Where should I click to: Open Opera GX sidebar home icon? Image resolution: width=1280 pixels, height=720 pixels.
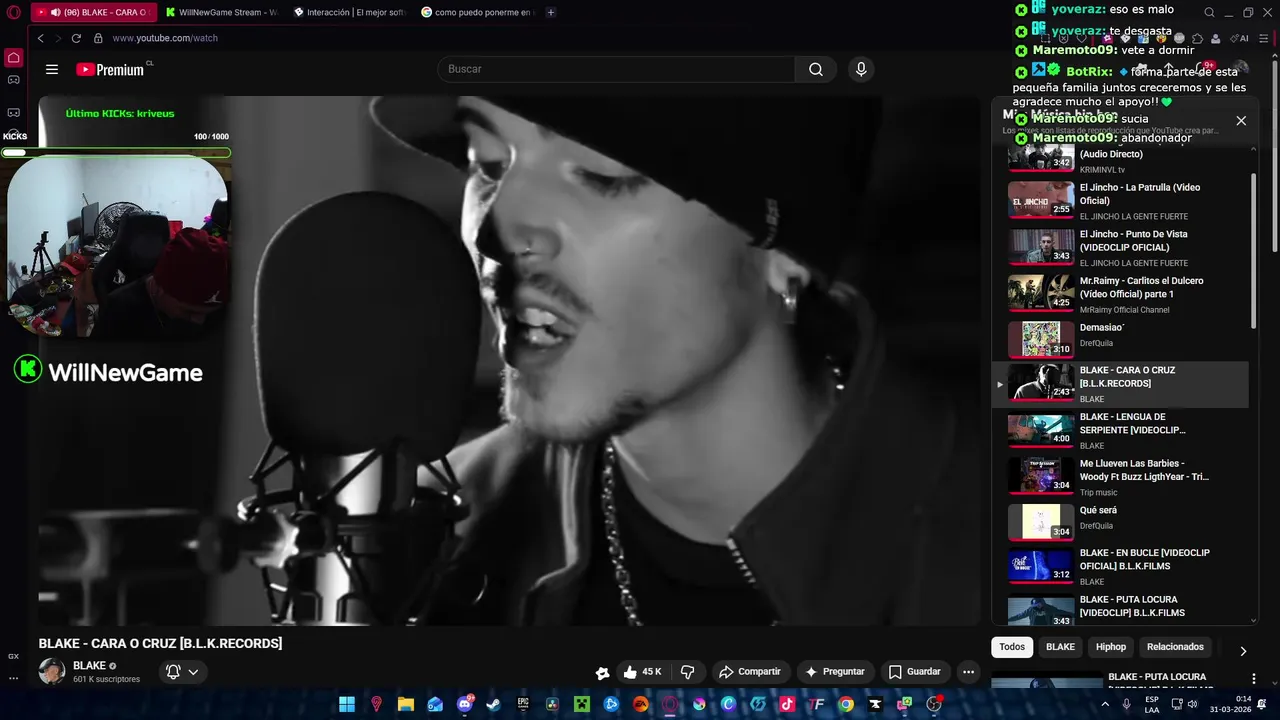(x=14, y=58)
